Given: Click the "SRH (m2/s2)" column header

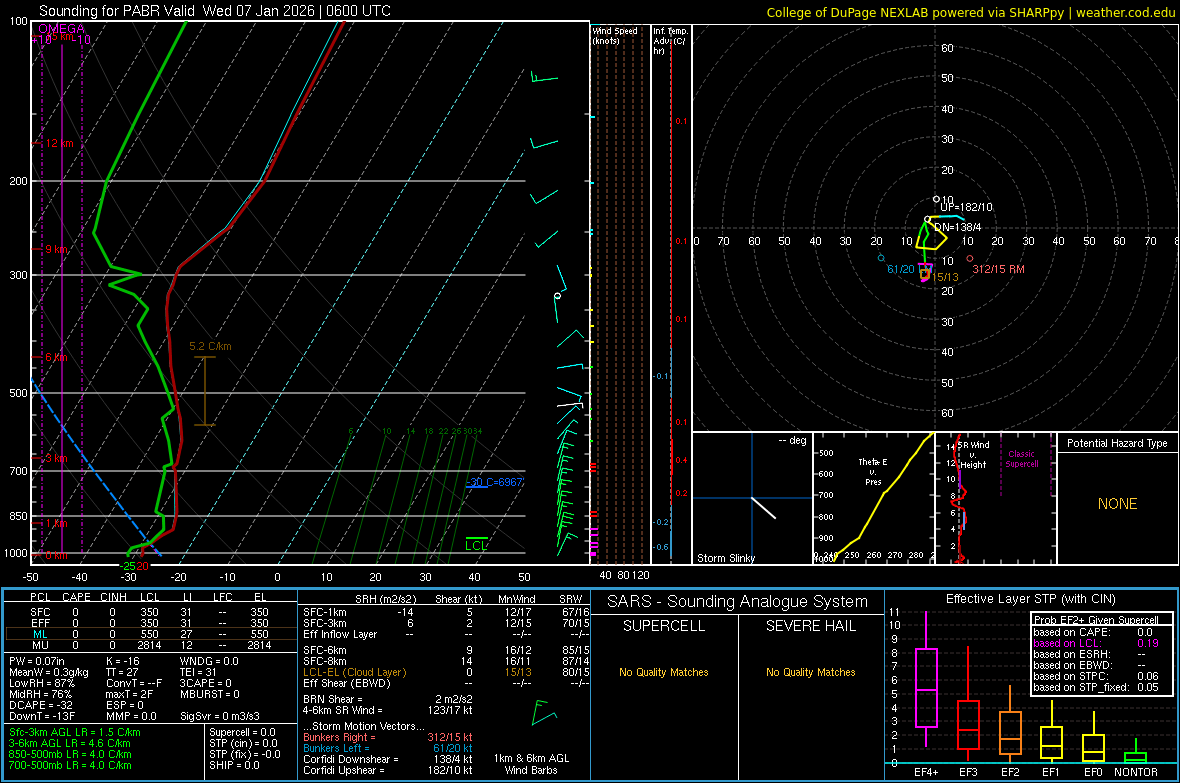Looking at the screenshot, I should pos(385,599).
